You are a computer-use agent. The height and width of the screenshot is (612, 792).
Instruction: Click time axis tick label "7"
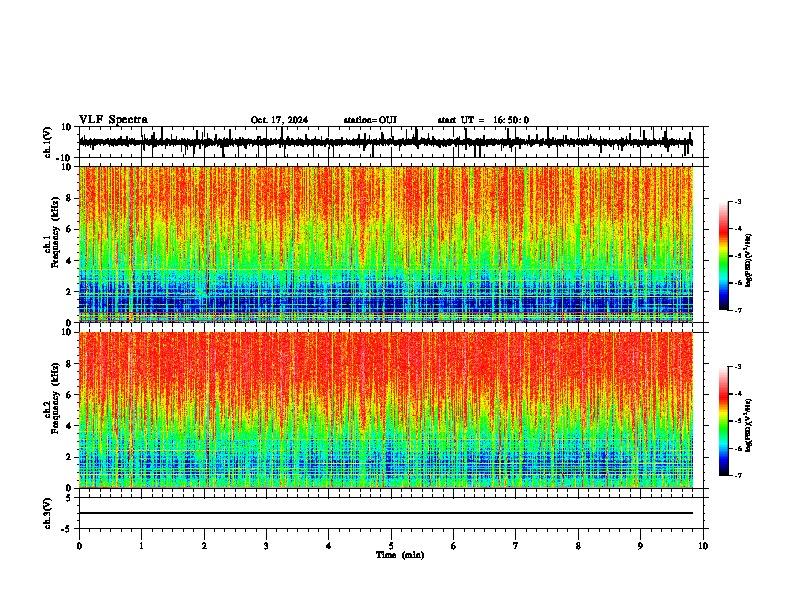click(516, 546)
